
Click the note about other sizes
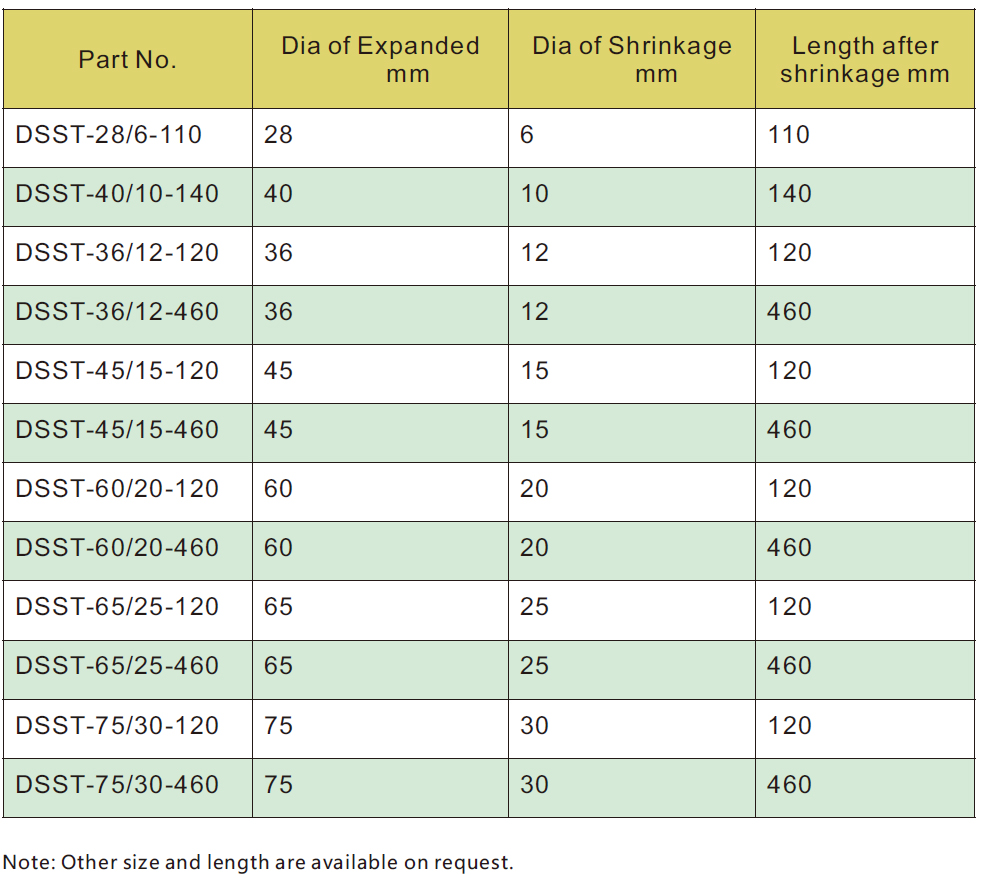[258, 862]
